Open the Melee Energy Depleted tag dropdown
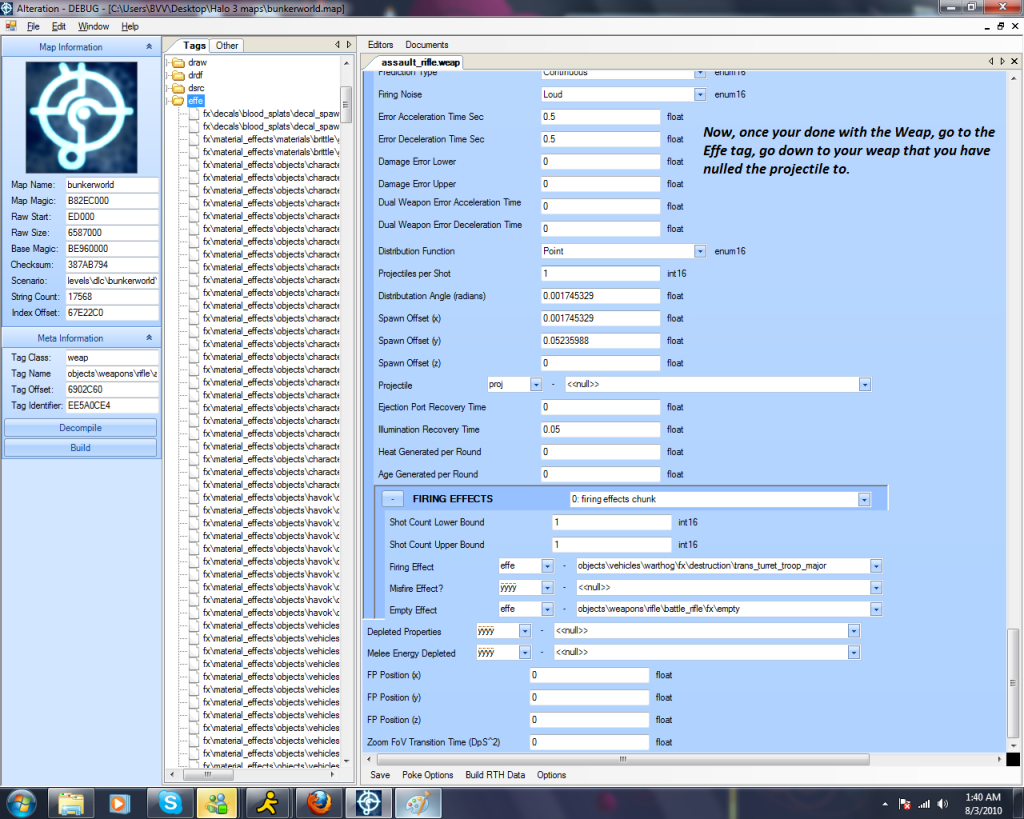Viewport: 1024px width, 819px height. click(x=854, y=652)
